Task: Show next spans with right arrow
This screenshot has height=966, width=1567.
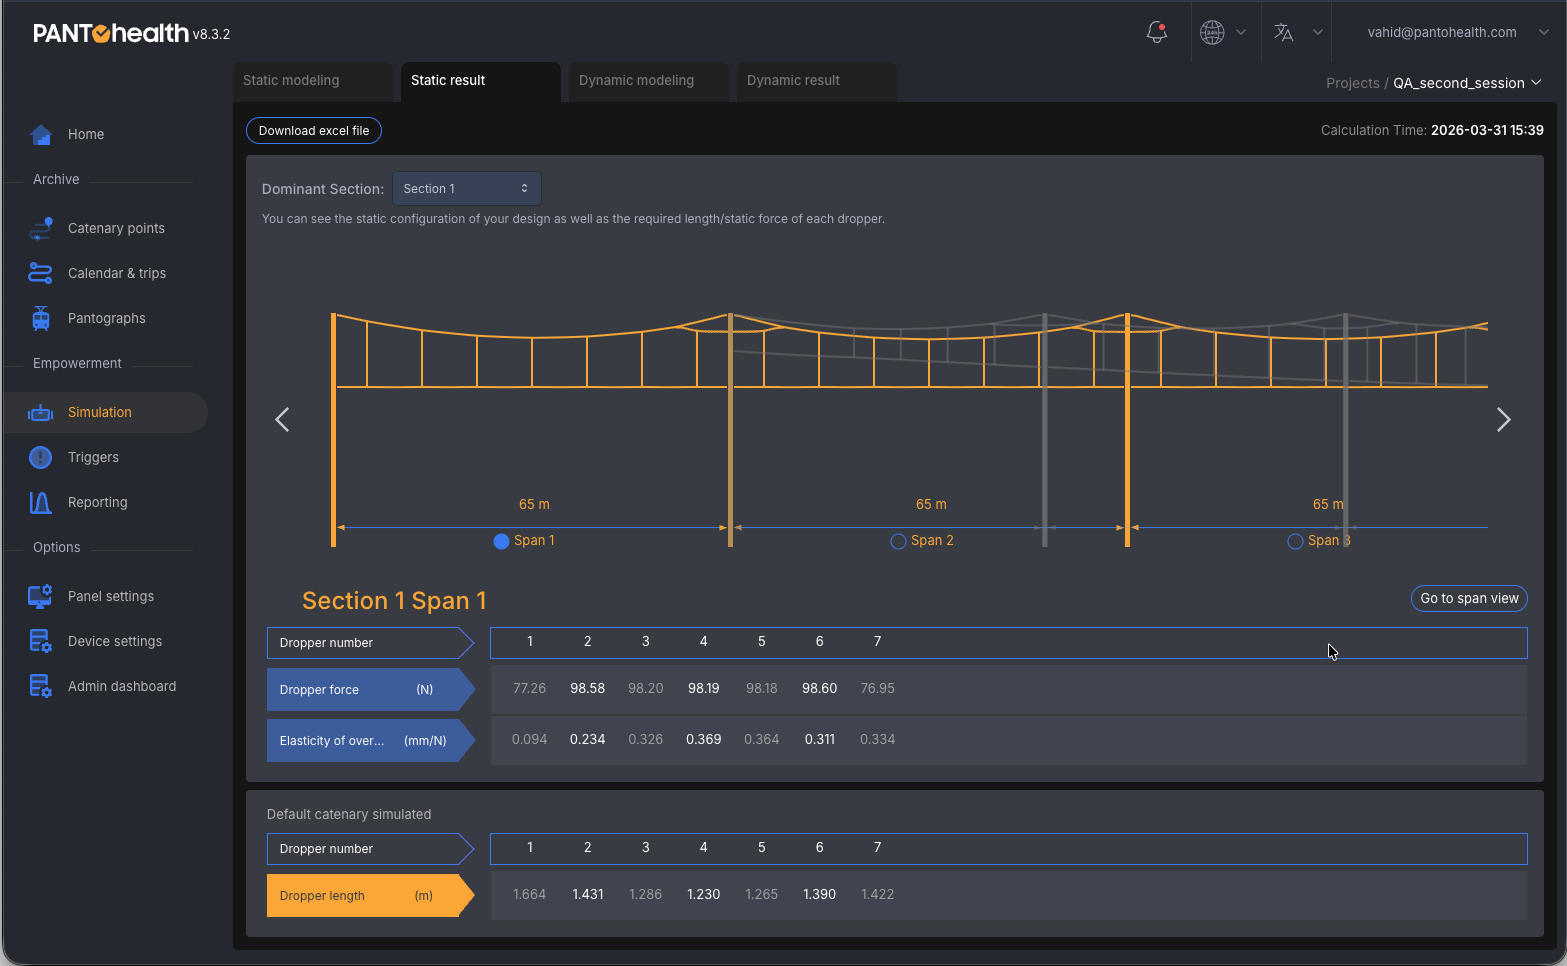Action: pos(1503,419)
